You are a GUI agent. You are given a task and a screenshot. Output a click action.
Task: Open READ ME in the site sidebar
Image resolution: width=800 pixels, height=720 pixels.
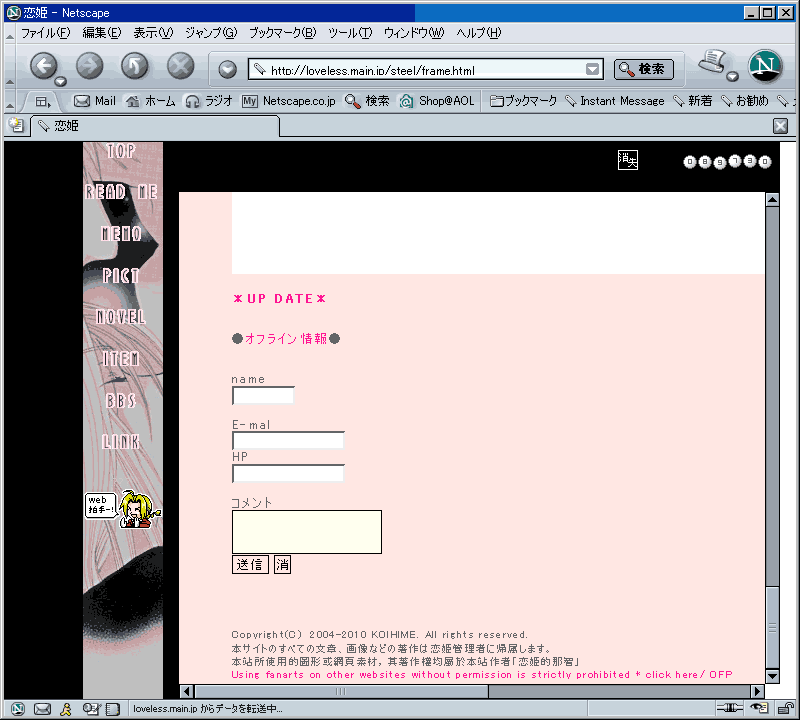coord(121,192)
